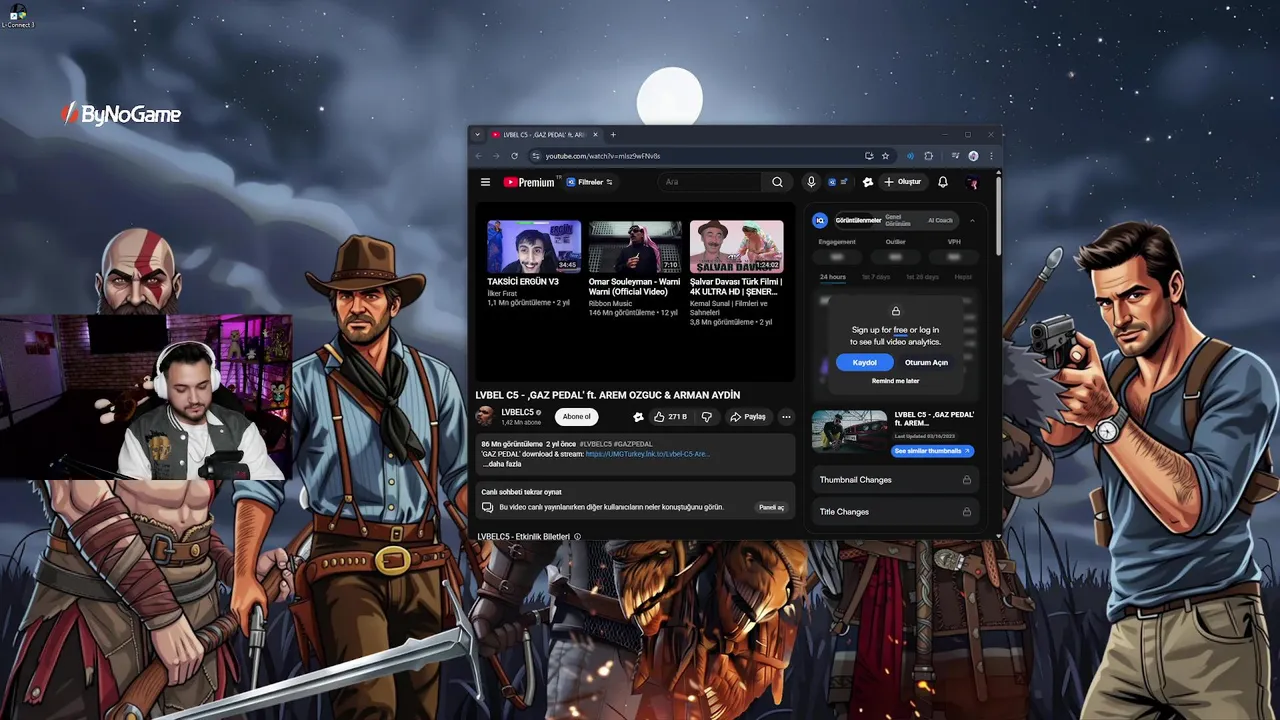Open the vidIQ Filtreler filter button

(590, 182)
